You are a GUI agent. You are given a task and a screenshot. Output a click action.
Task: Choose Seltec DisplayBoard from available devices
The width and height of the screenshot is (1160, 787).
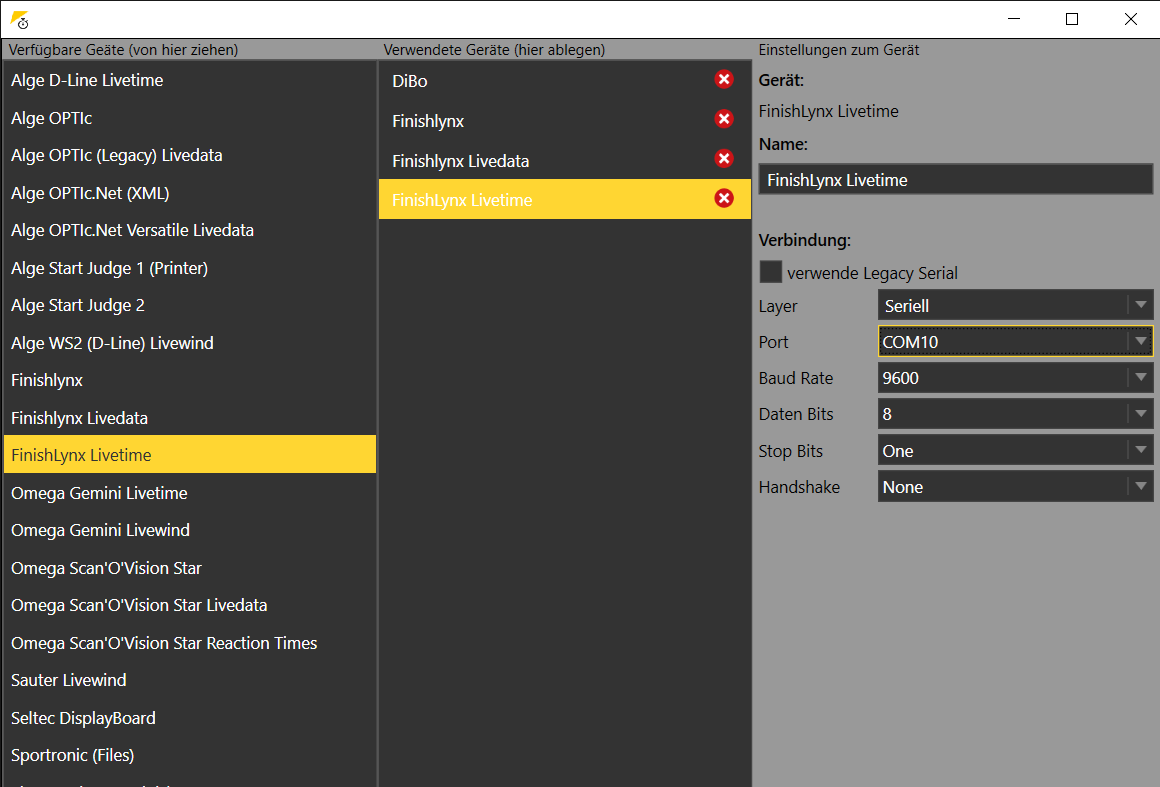click(x=189, y=717)
